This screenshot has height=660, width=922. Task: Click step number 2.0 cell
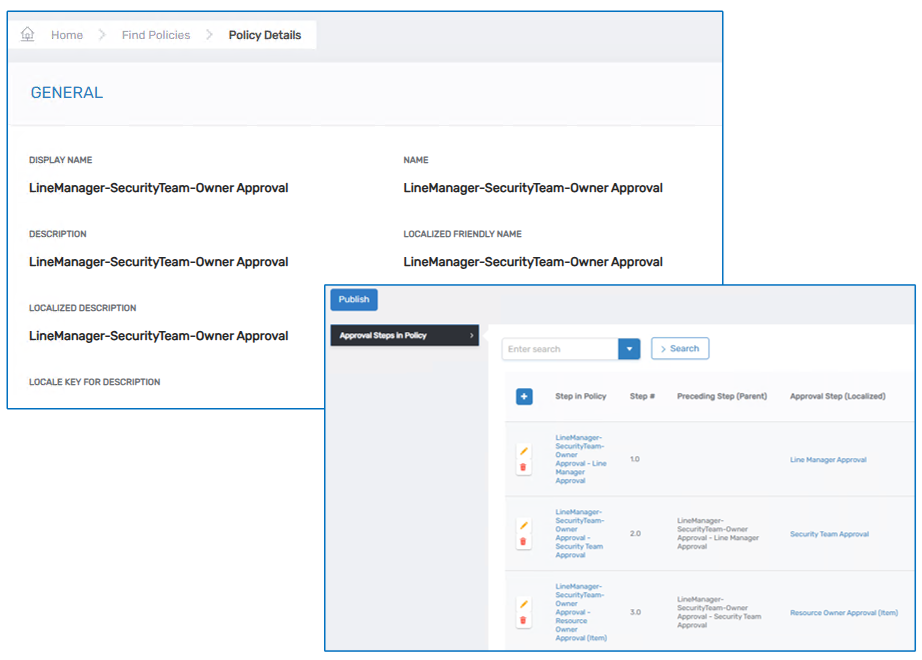[635, 534]
